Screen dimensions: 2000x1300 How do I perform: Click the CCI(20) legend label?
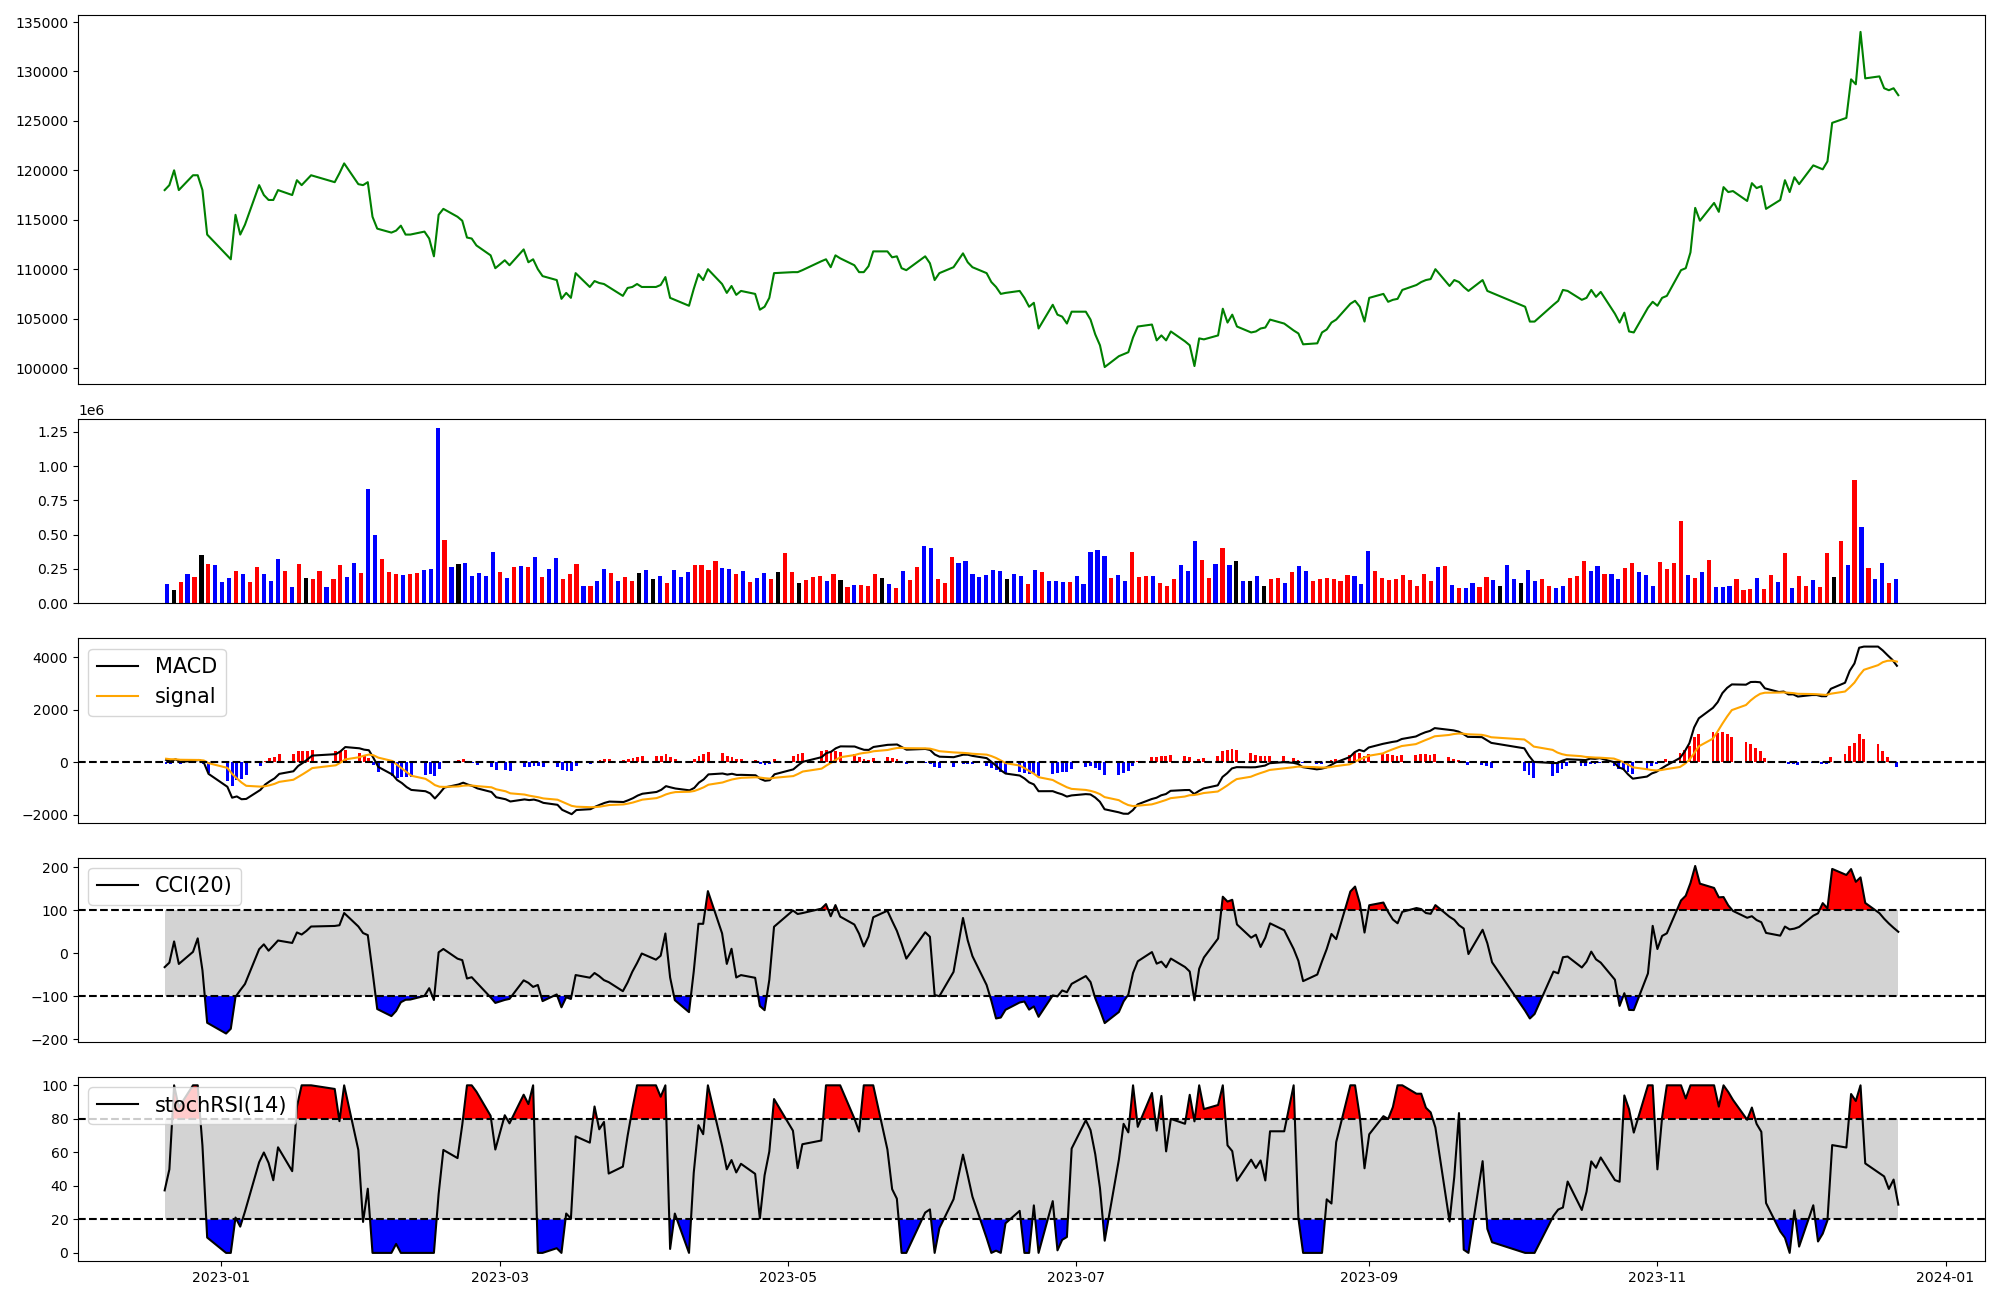click(192, 885)
